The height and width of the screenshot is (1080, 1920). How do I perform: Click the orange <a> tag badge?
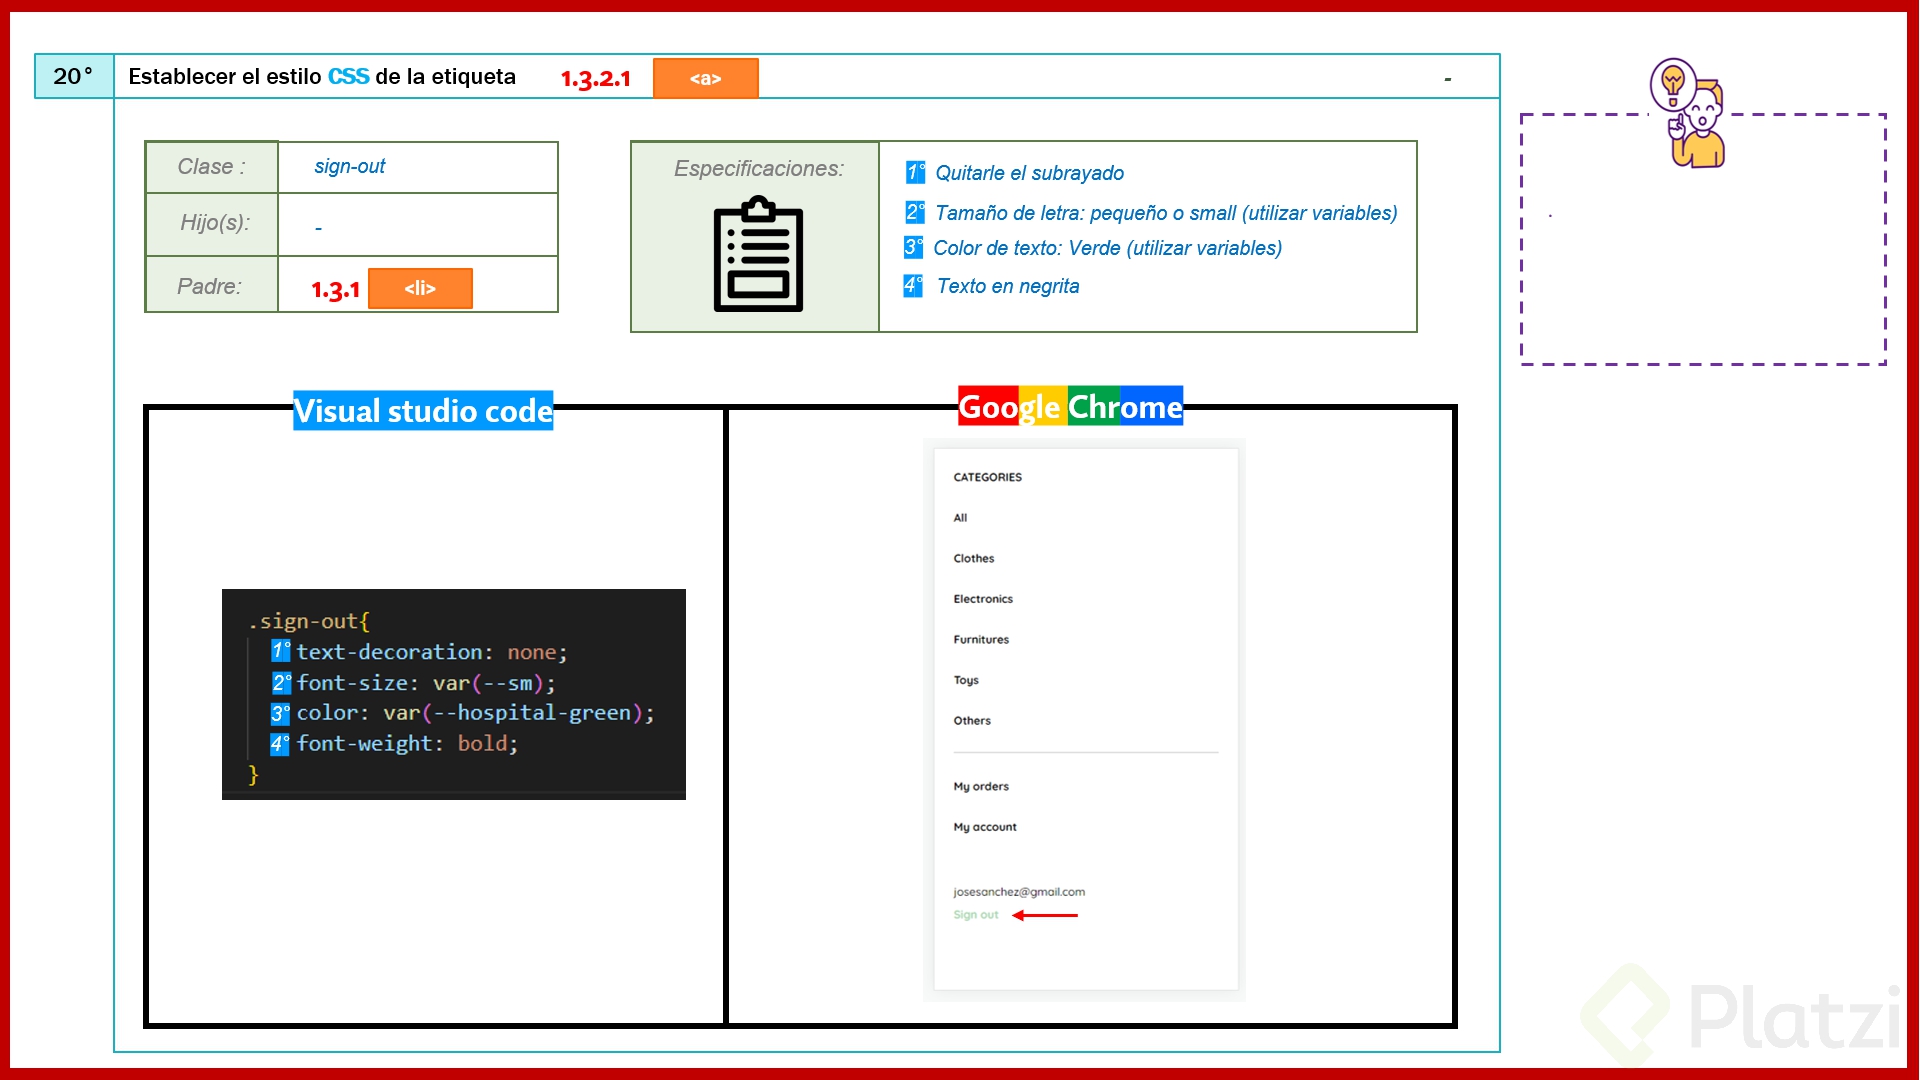[706, 77]
